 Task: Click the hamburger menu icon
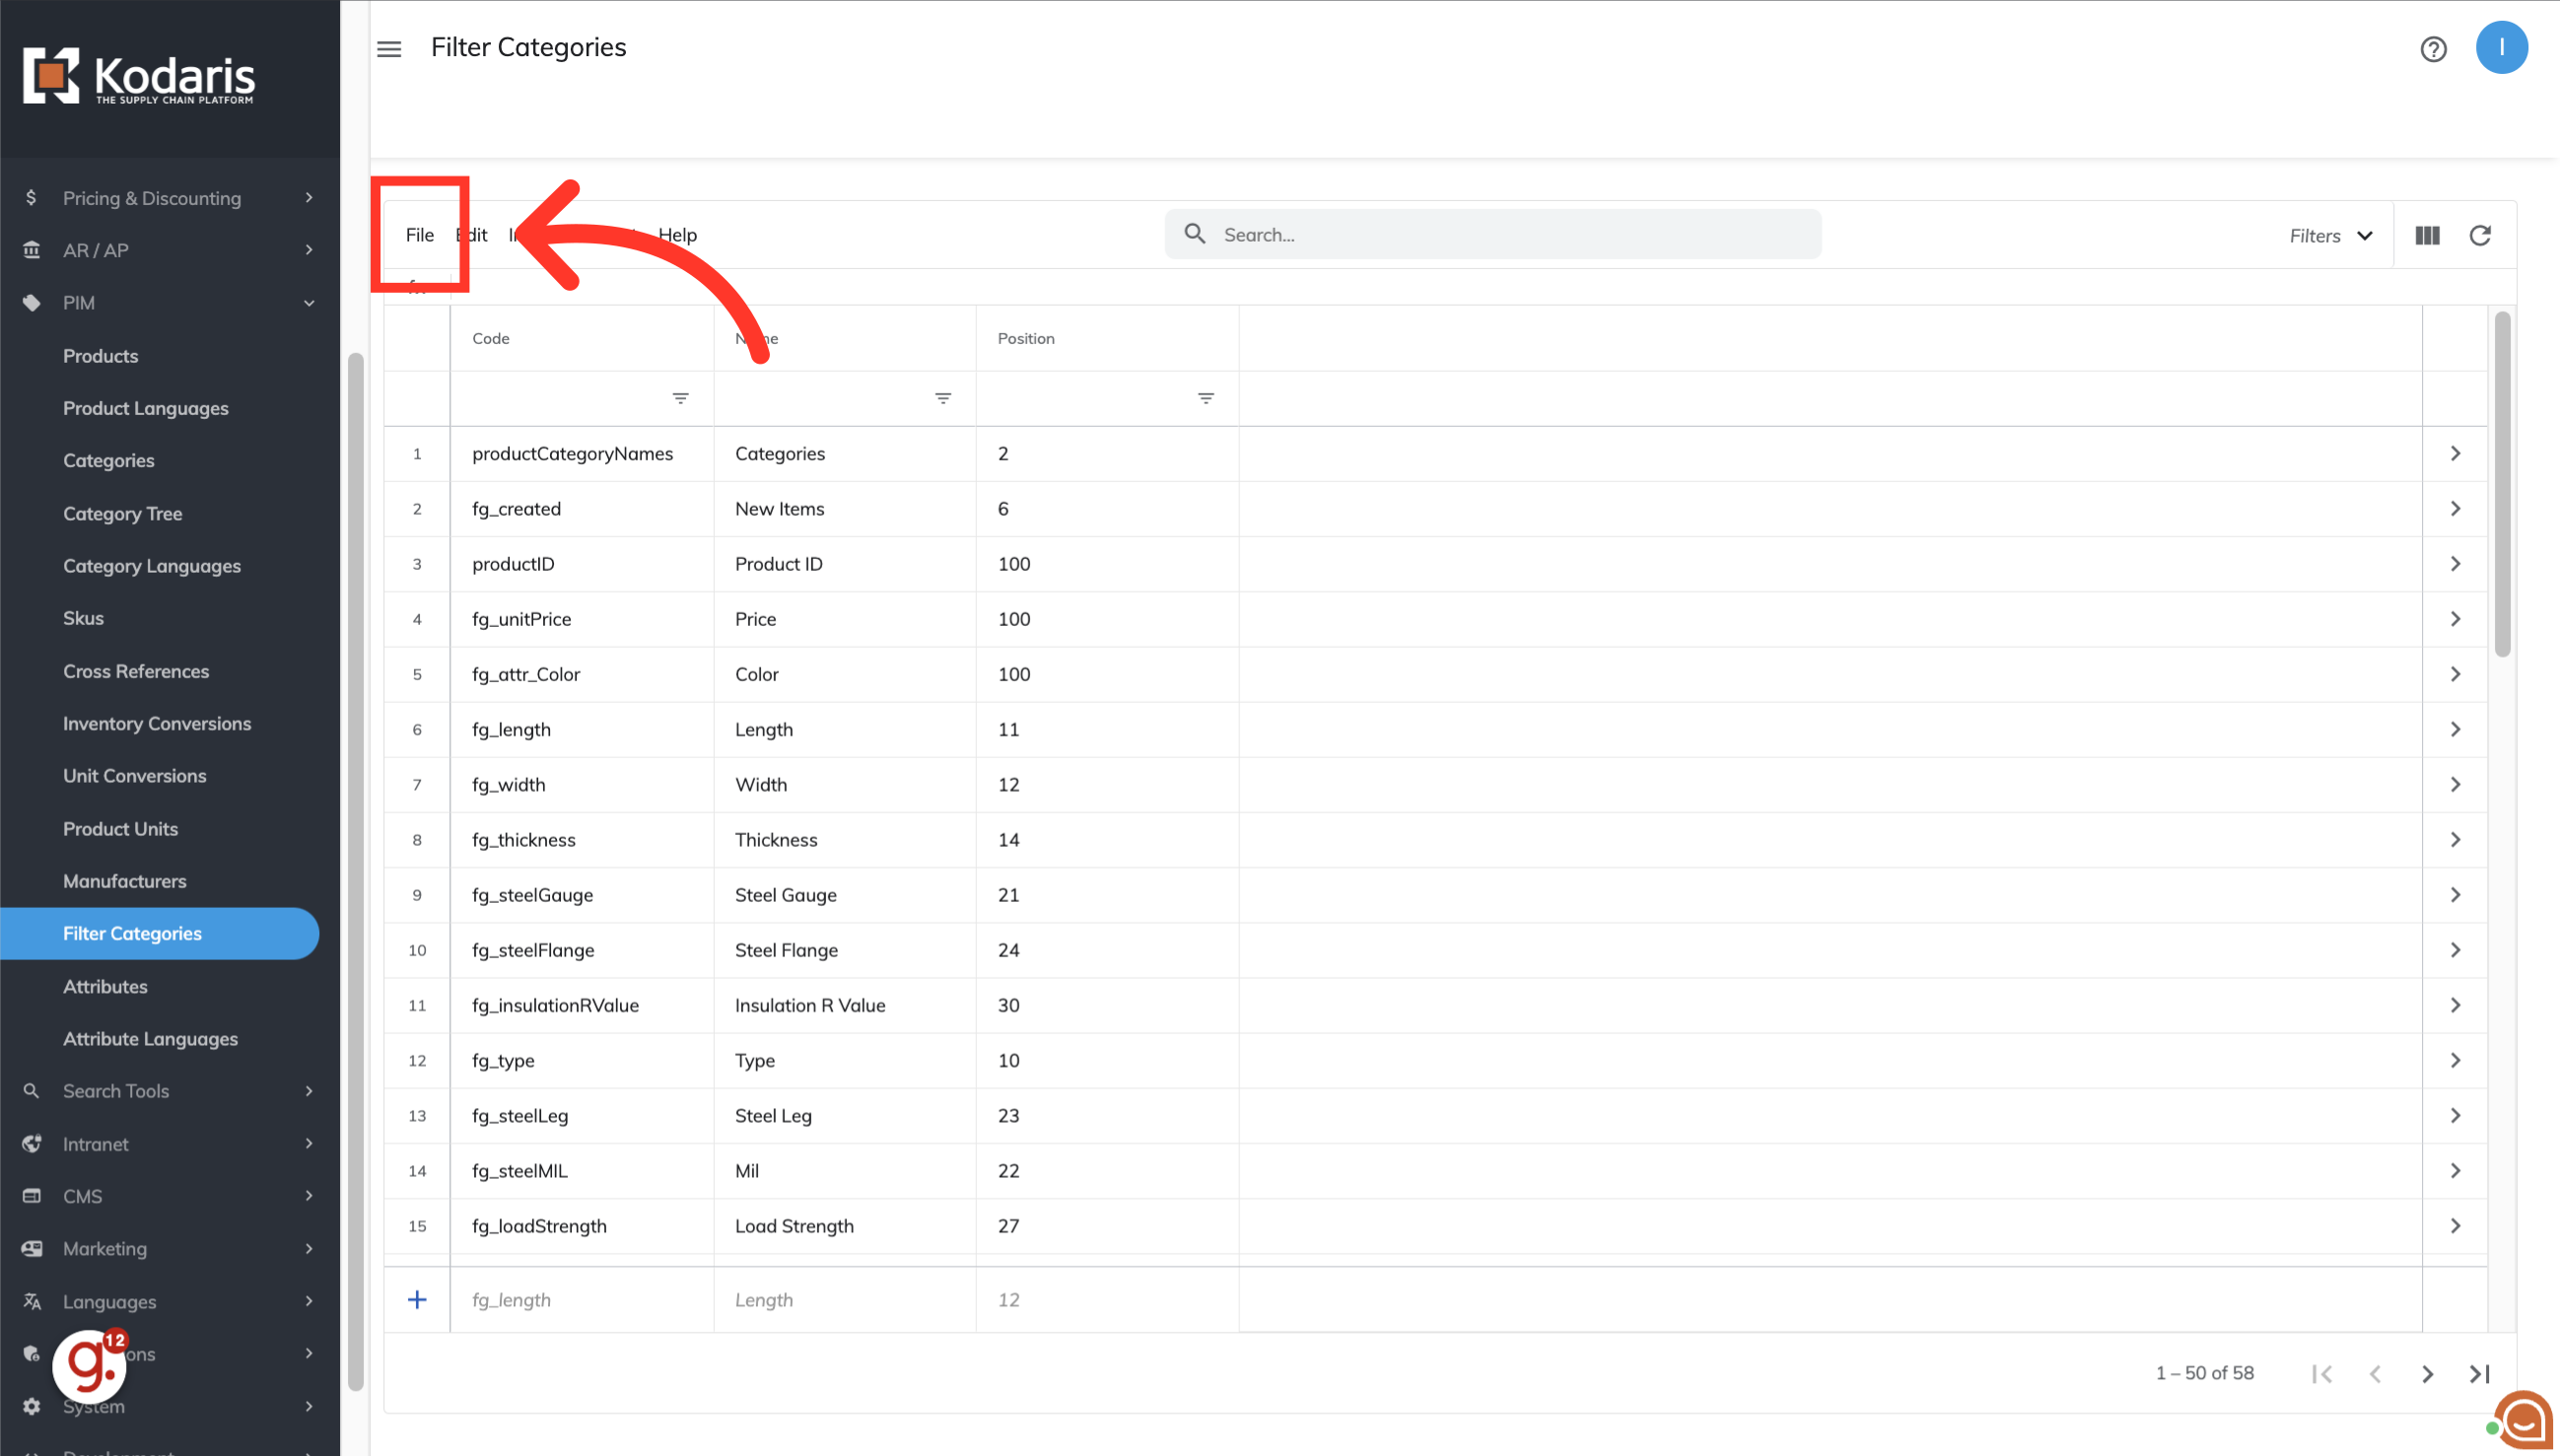tap(389, 48)
